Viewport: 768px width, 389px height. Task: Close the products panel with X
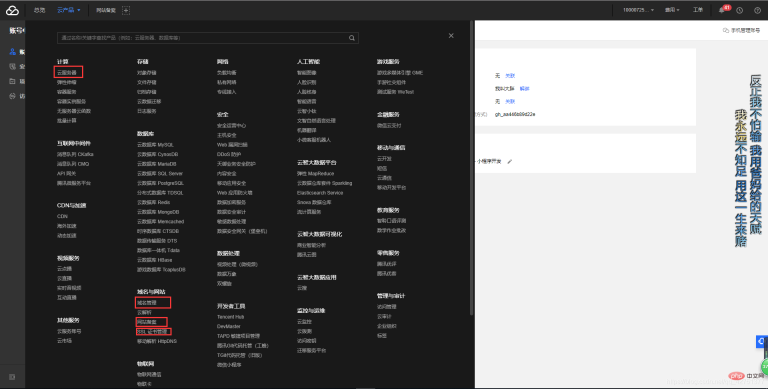tap(451, 36)
